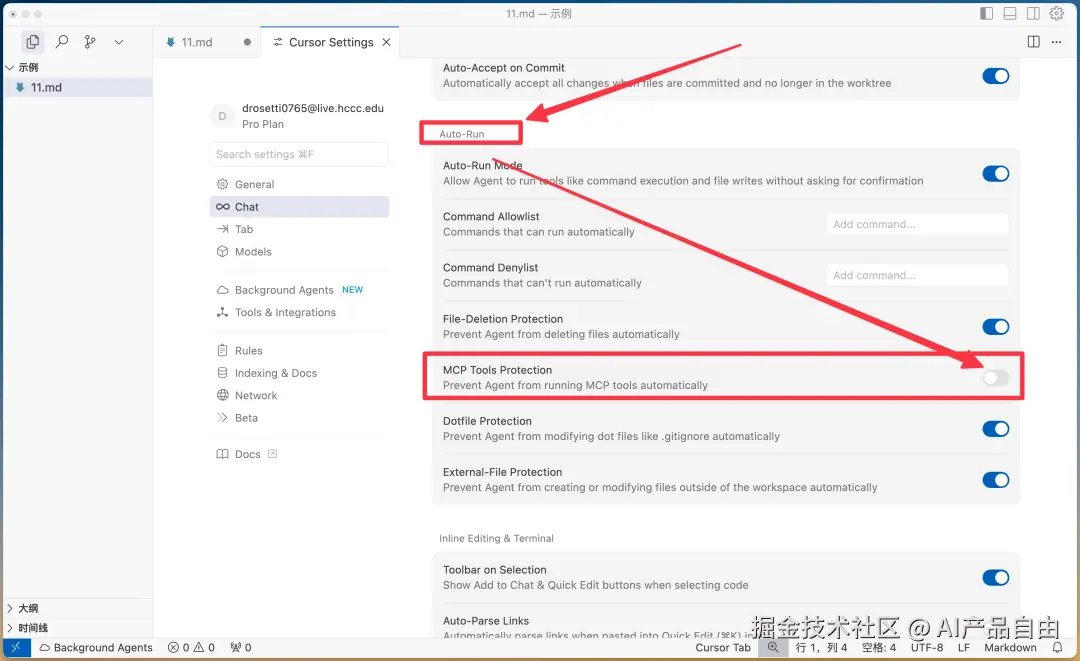The height and width of the screenshot is (661, 1080).
Task: Toggle External-File Protection switch
Action: pos(995,480)
